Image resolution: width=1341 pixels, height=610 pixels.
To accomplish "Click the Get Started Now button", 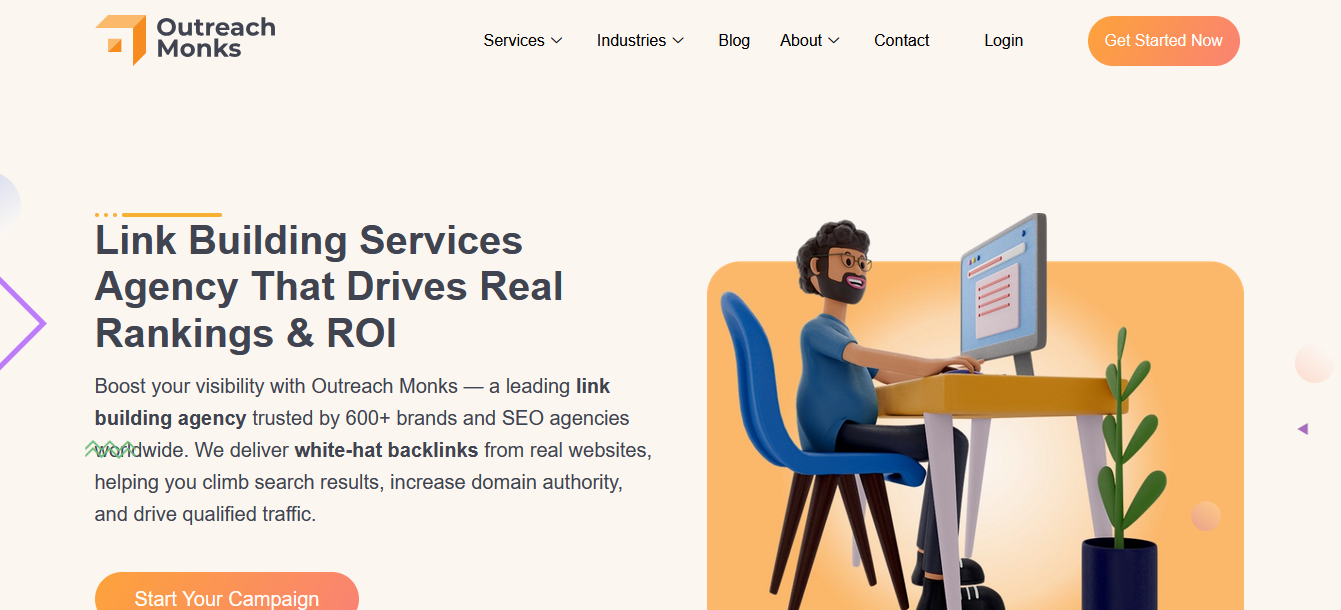I will (1164, 41).
